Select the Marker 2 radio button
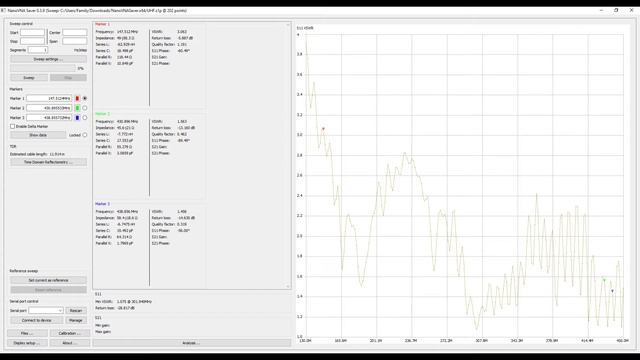Screen dimensions: 640x360 pyautogui.click(x=85, y=108)
